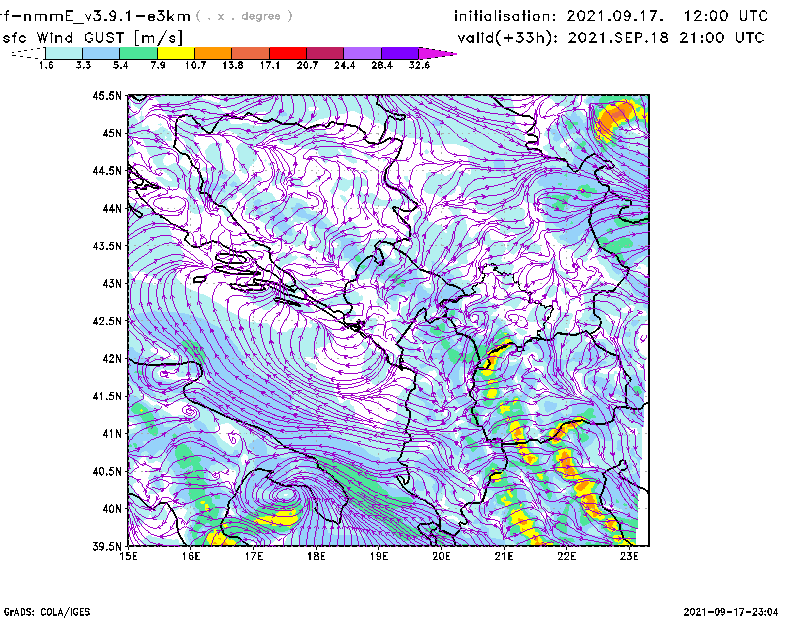This screenshot has width=800, height=618.
Task: Click the legend value 10.7
Action: tap(195, 65)
